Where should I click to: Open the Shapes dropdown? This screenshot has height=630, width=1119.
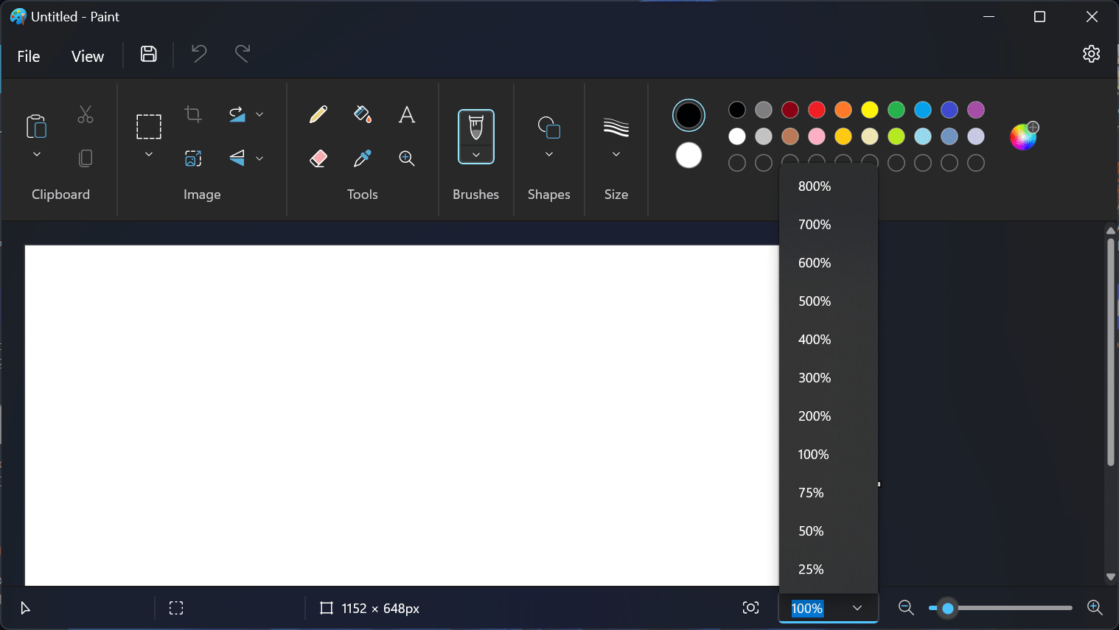548,155
